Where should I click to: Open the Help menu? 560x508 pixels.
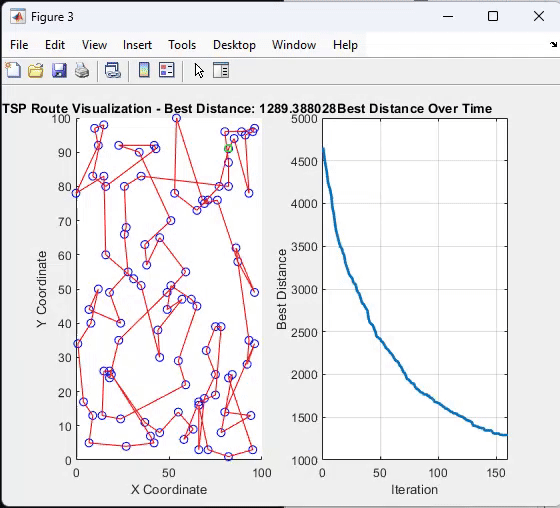[x=345, y=45]
